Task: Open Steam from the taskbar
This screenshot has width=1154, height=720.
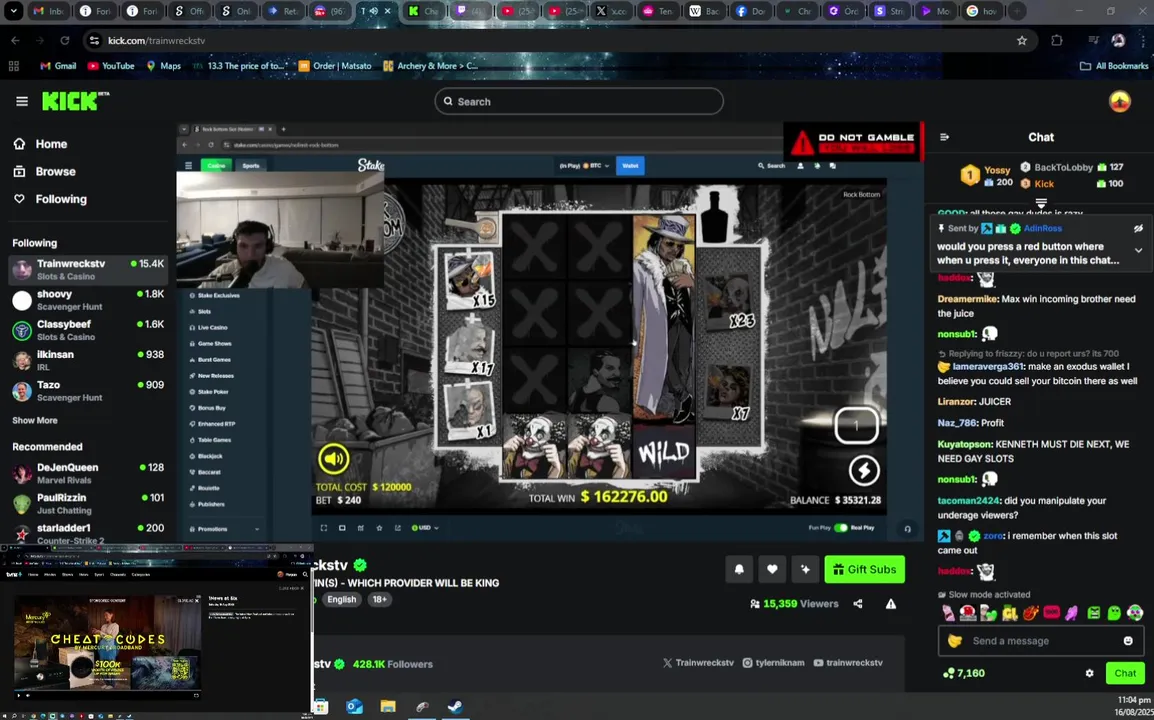Action: tap(456, 707)
